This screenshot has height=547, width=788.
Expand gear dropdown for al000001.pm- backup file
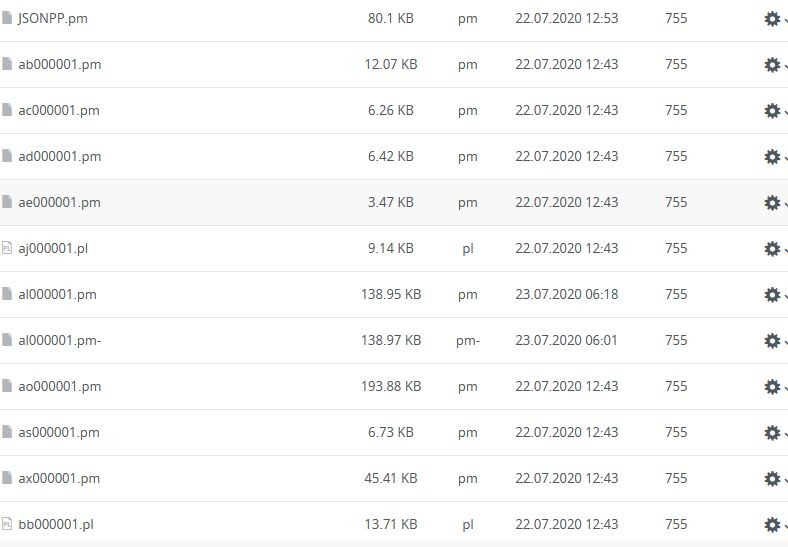772,341
